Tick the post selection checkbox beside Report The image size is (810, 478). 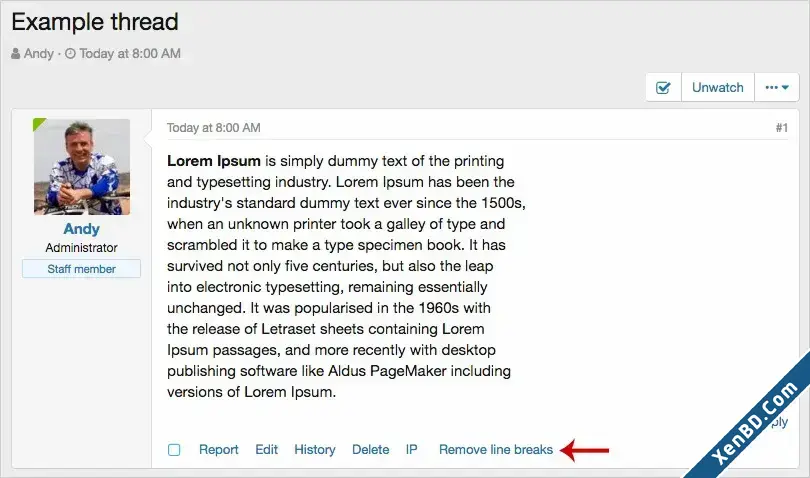point(174,450)
